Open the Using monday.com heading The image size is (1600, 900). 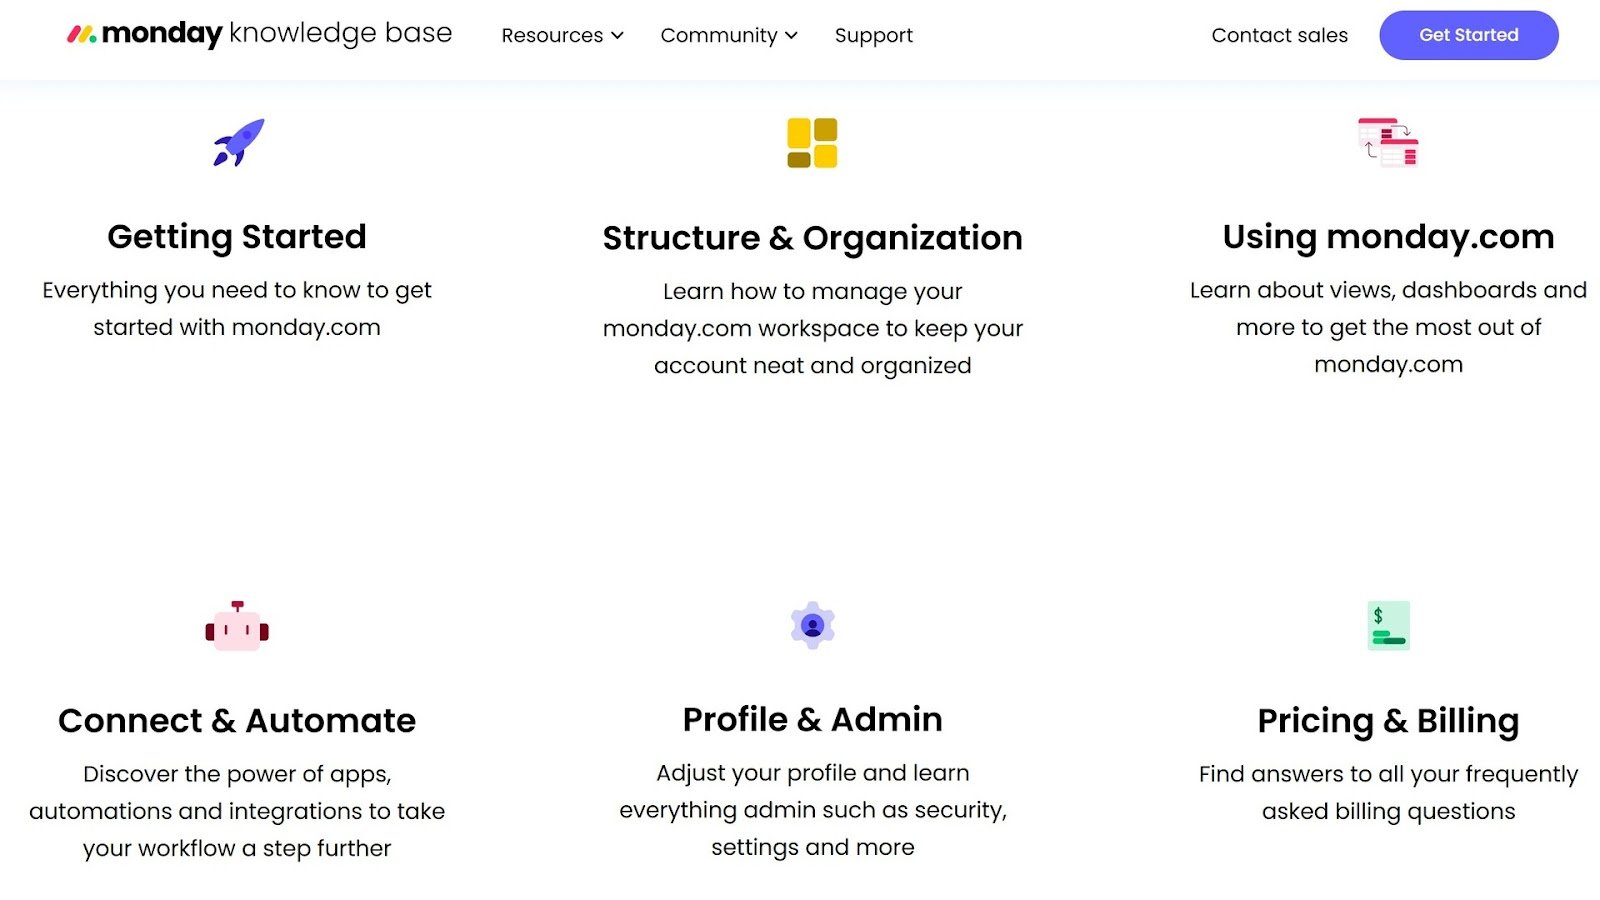click(1388, 238)
